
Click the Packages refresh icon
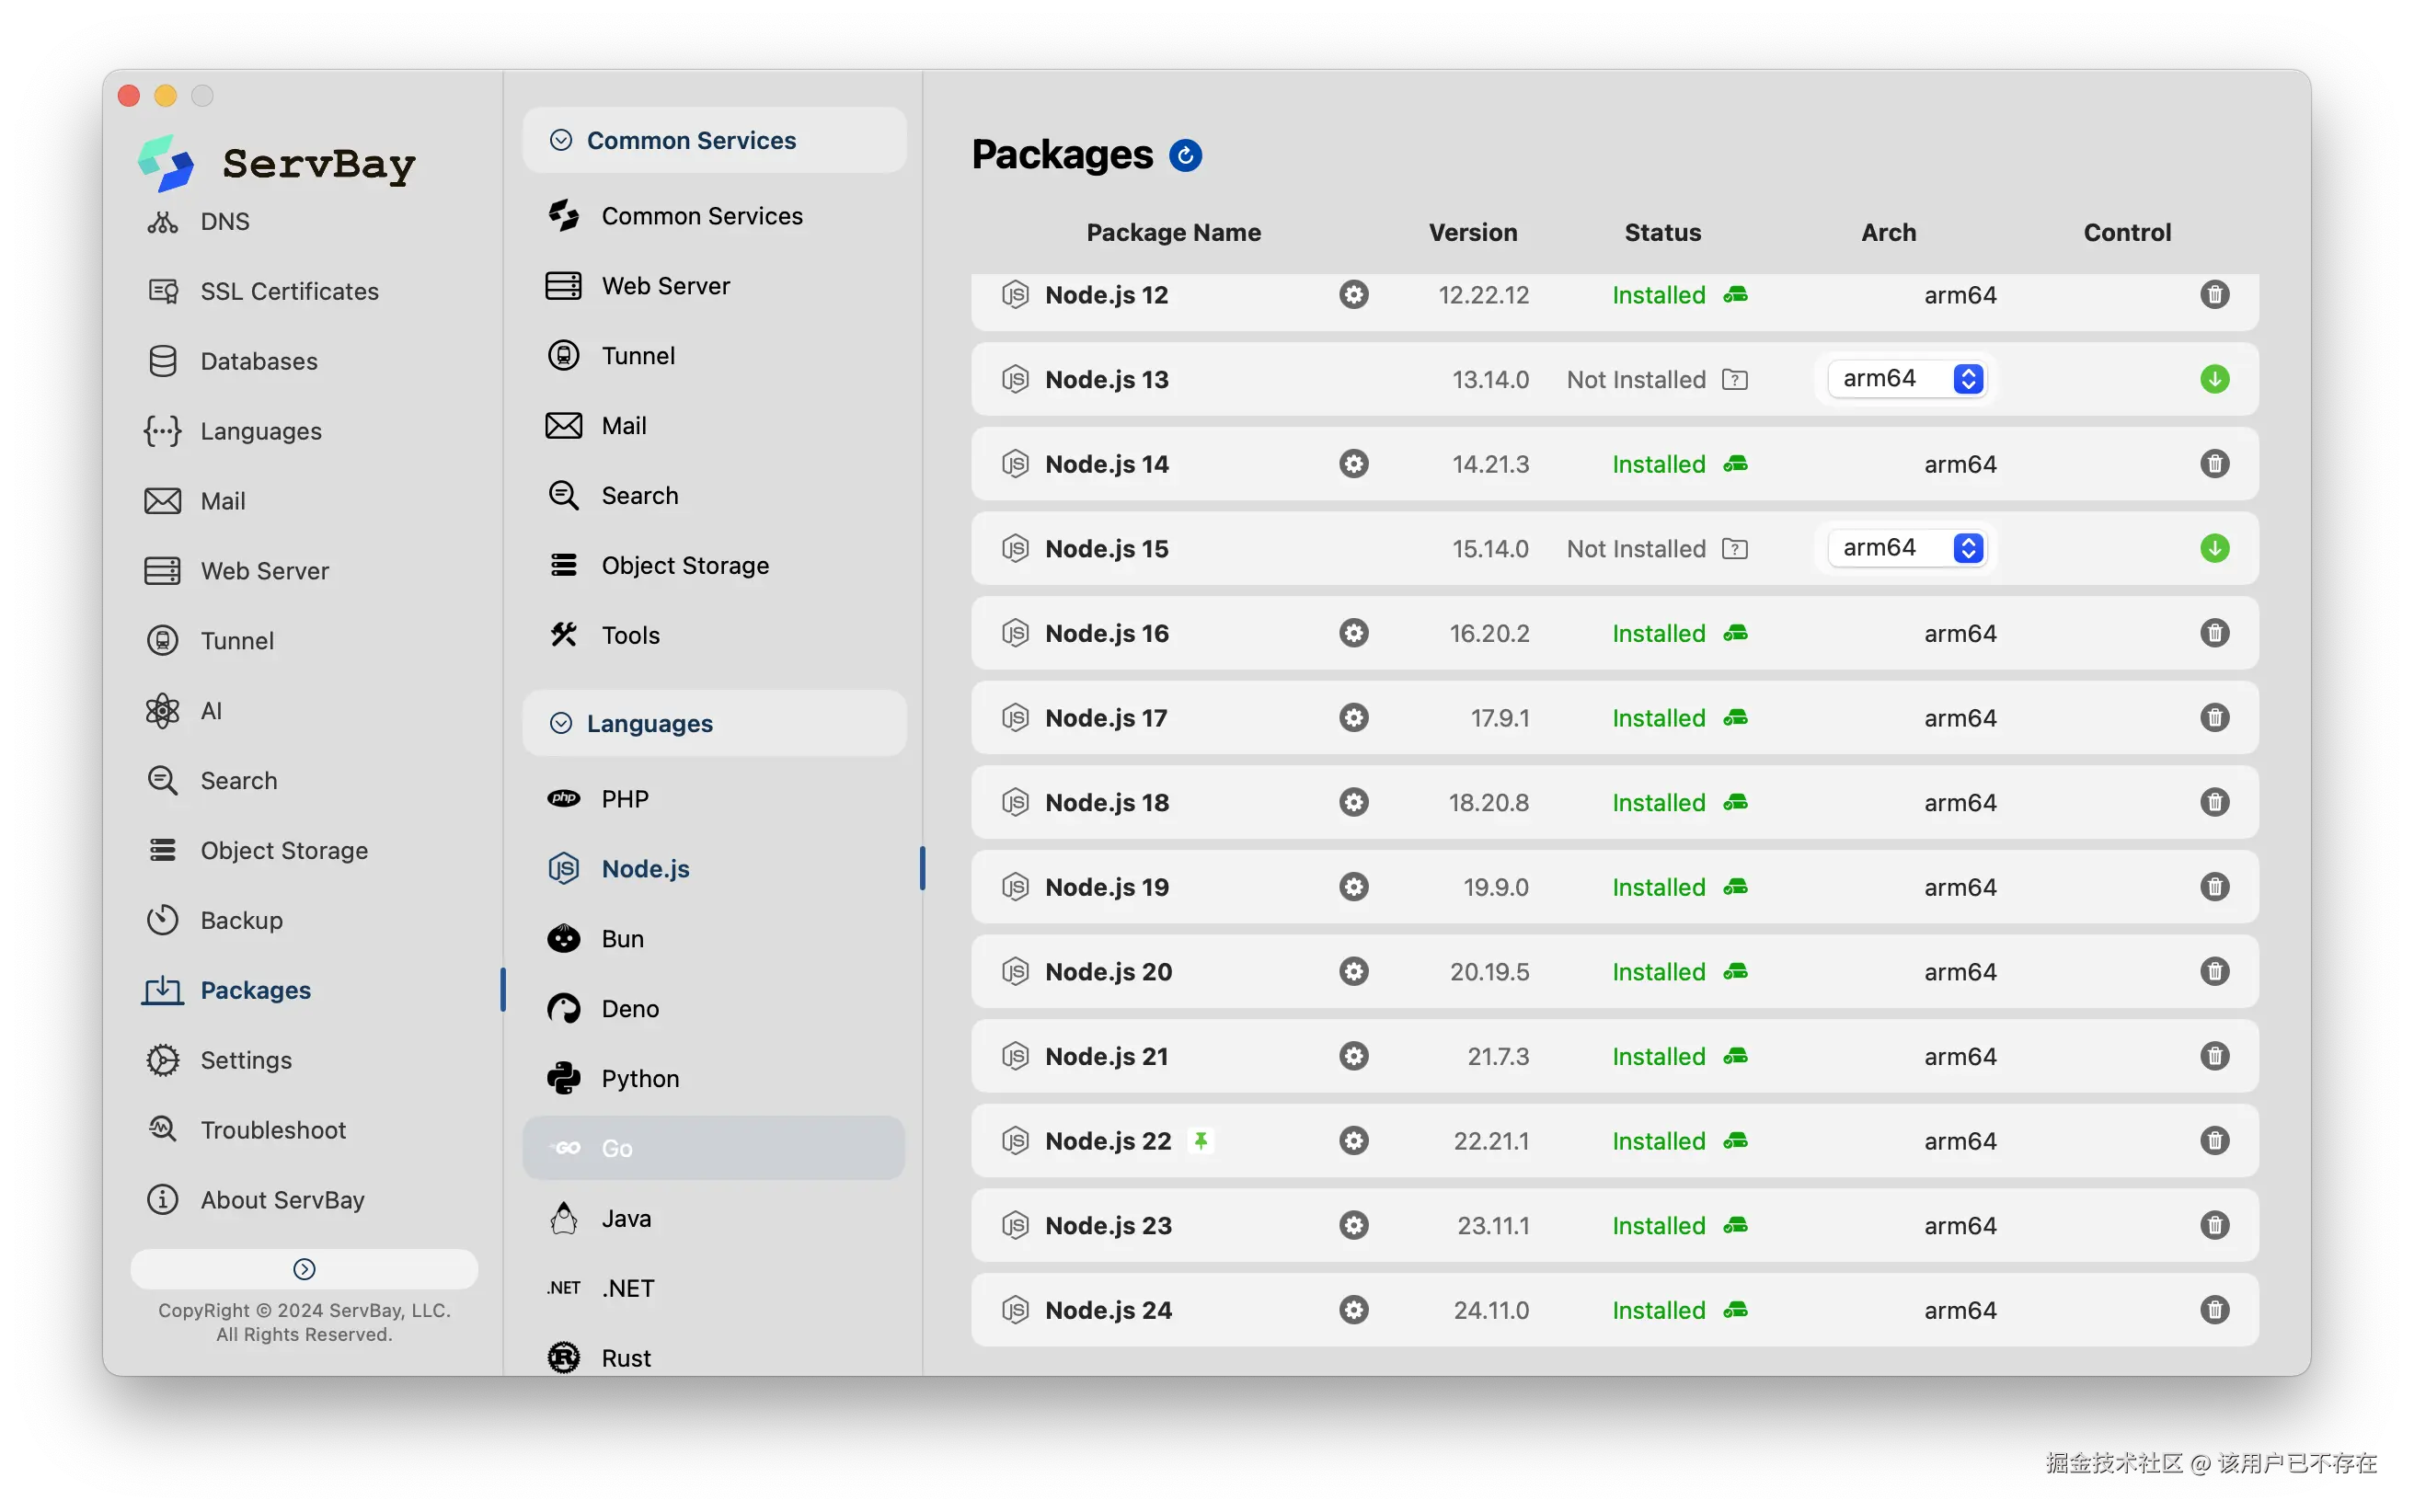tap(1185, 155)
